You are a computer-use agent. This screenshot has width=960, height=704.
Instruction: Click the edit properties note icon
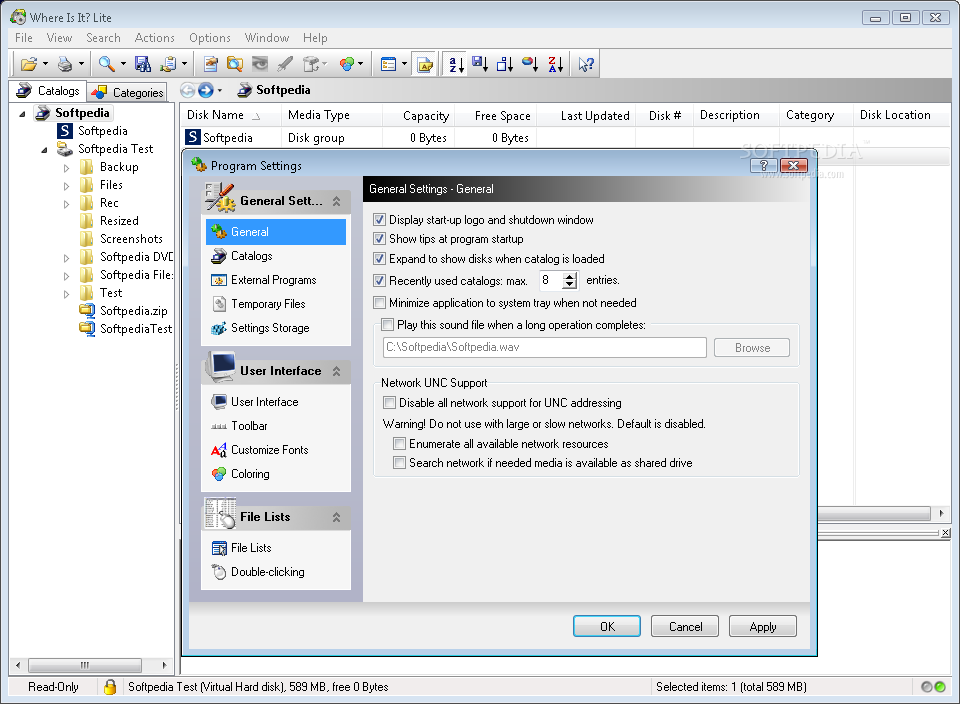211,64
